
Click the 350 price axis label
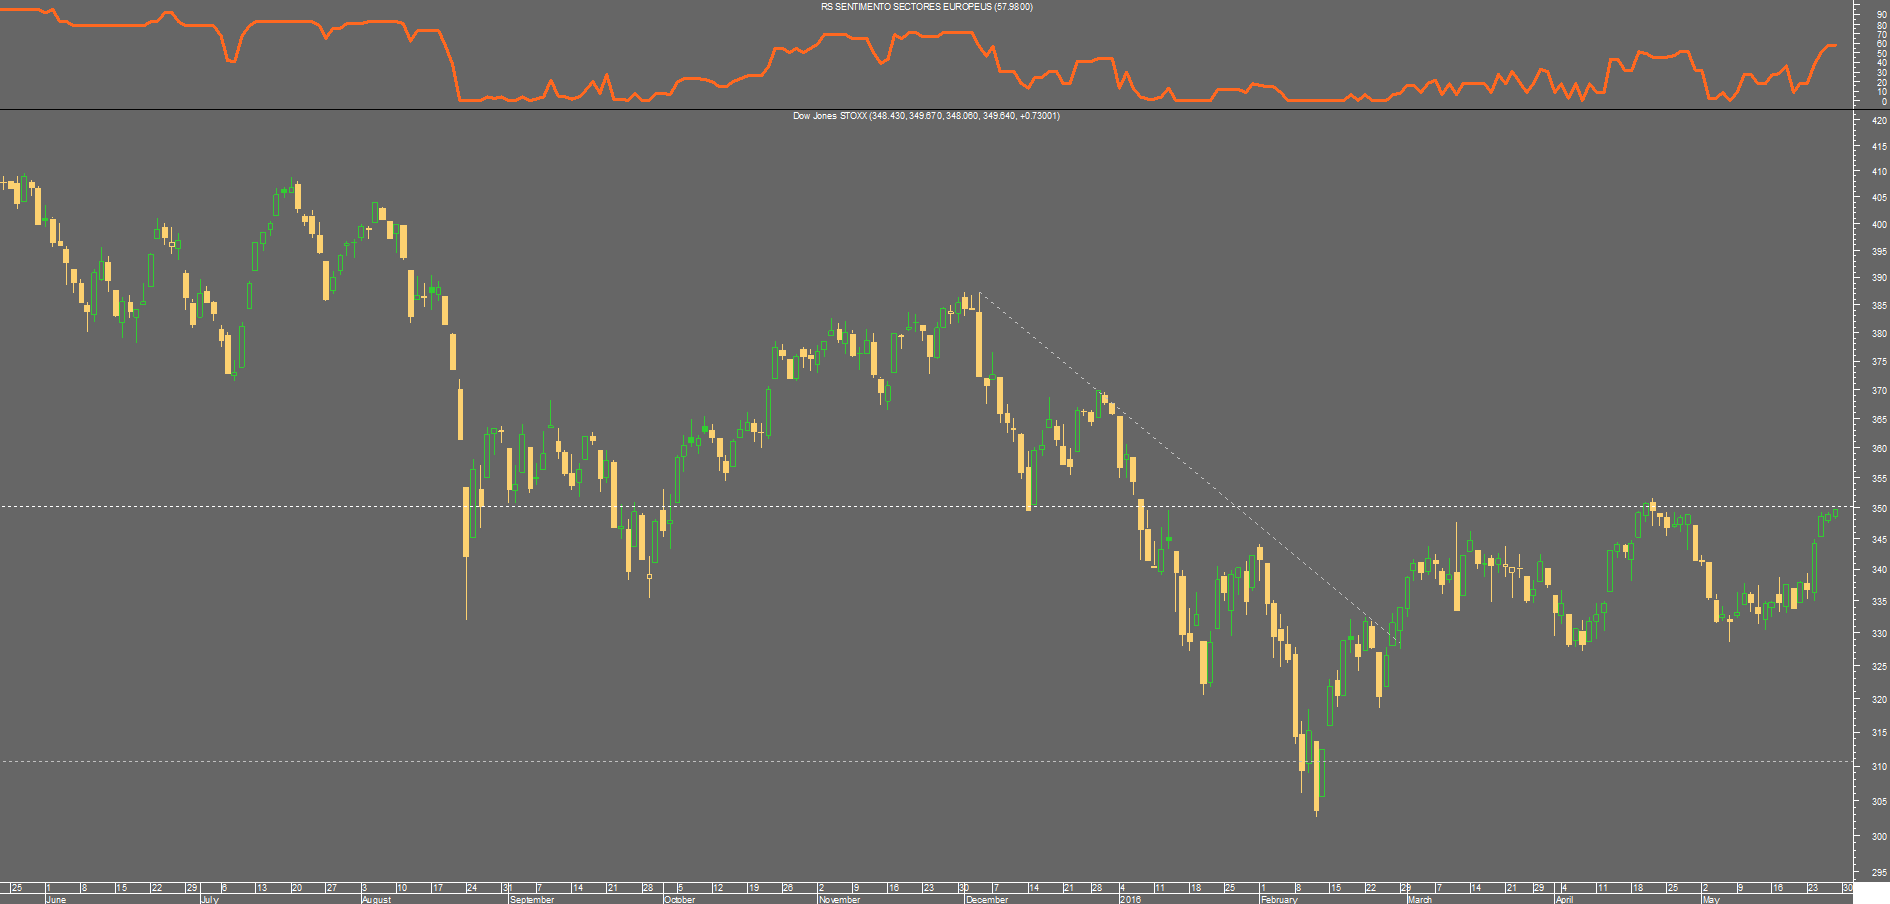point(1879,509)
